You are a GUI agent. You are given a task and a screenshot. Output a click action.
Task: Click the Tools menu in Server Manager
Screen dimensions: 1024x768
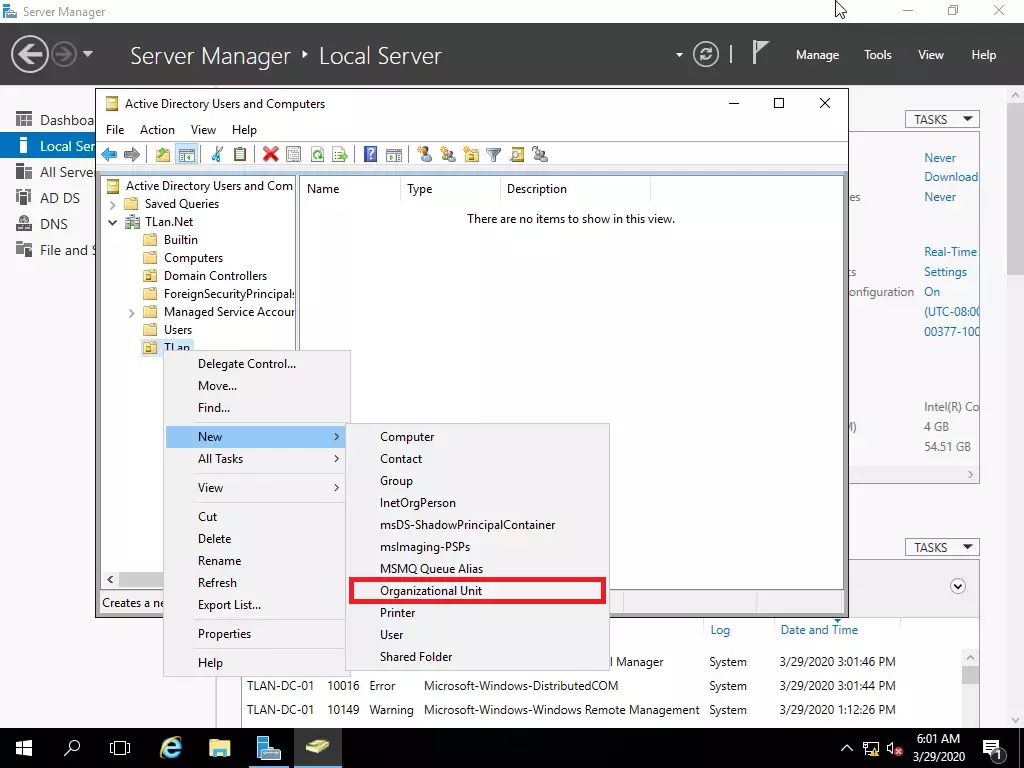point(877,55)
